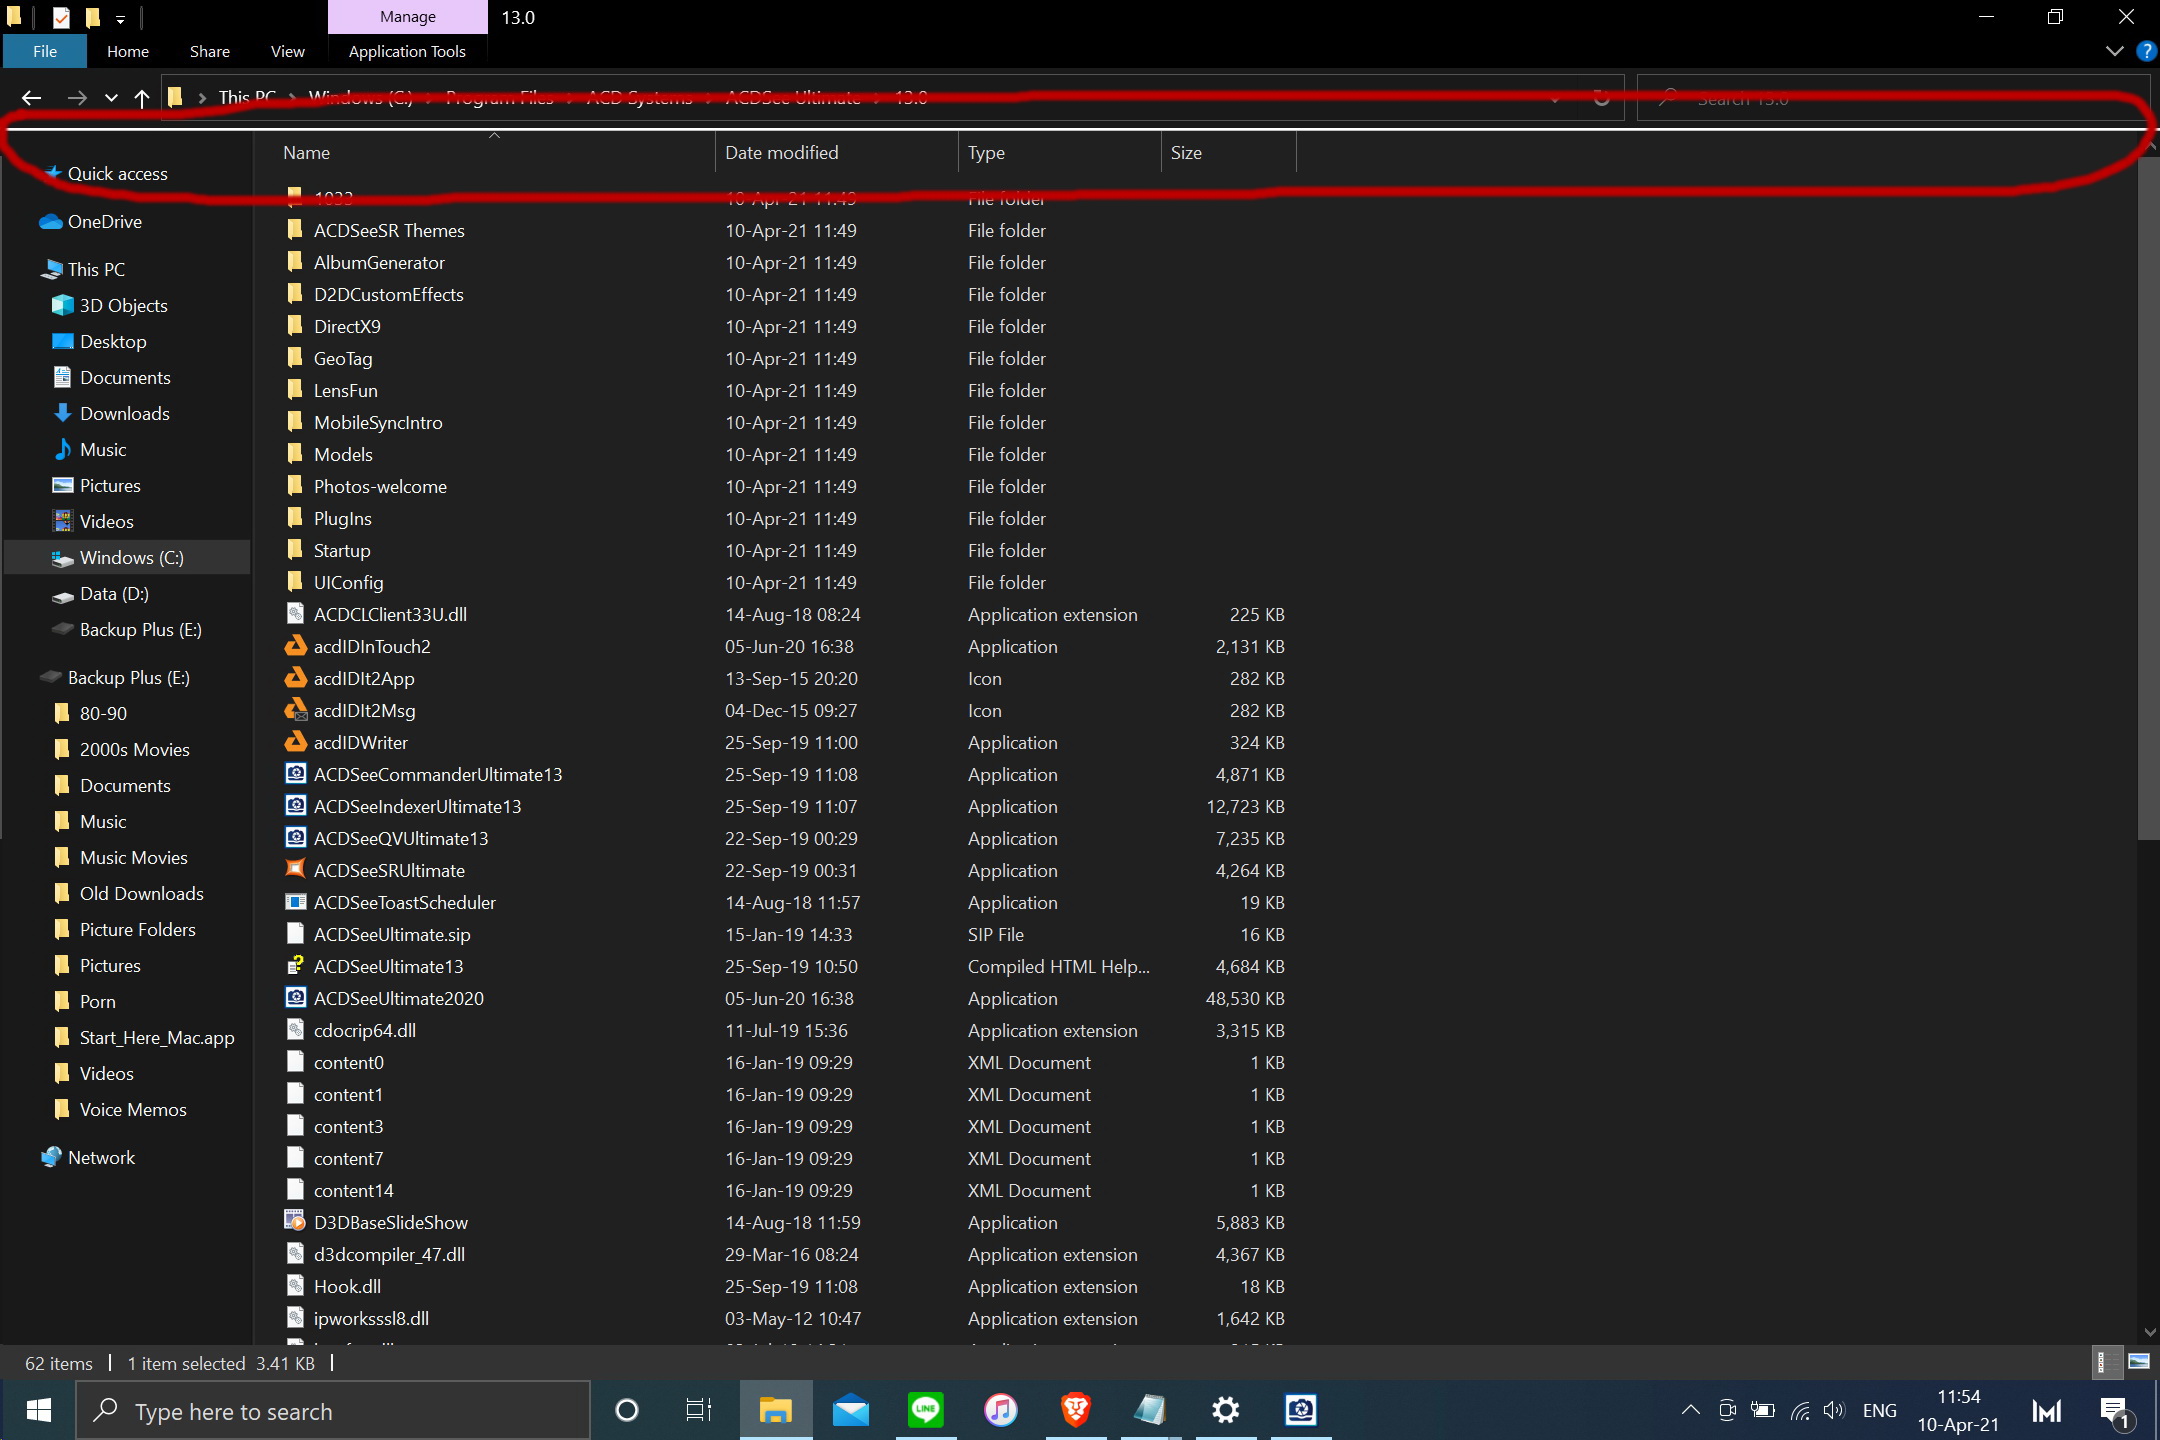Image resolution: width=2160 pixels, height=1440 pixels.
Task: Expand the ribbon with the chevron
Action: [x=2114, y=51]
